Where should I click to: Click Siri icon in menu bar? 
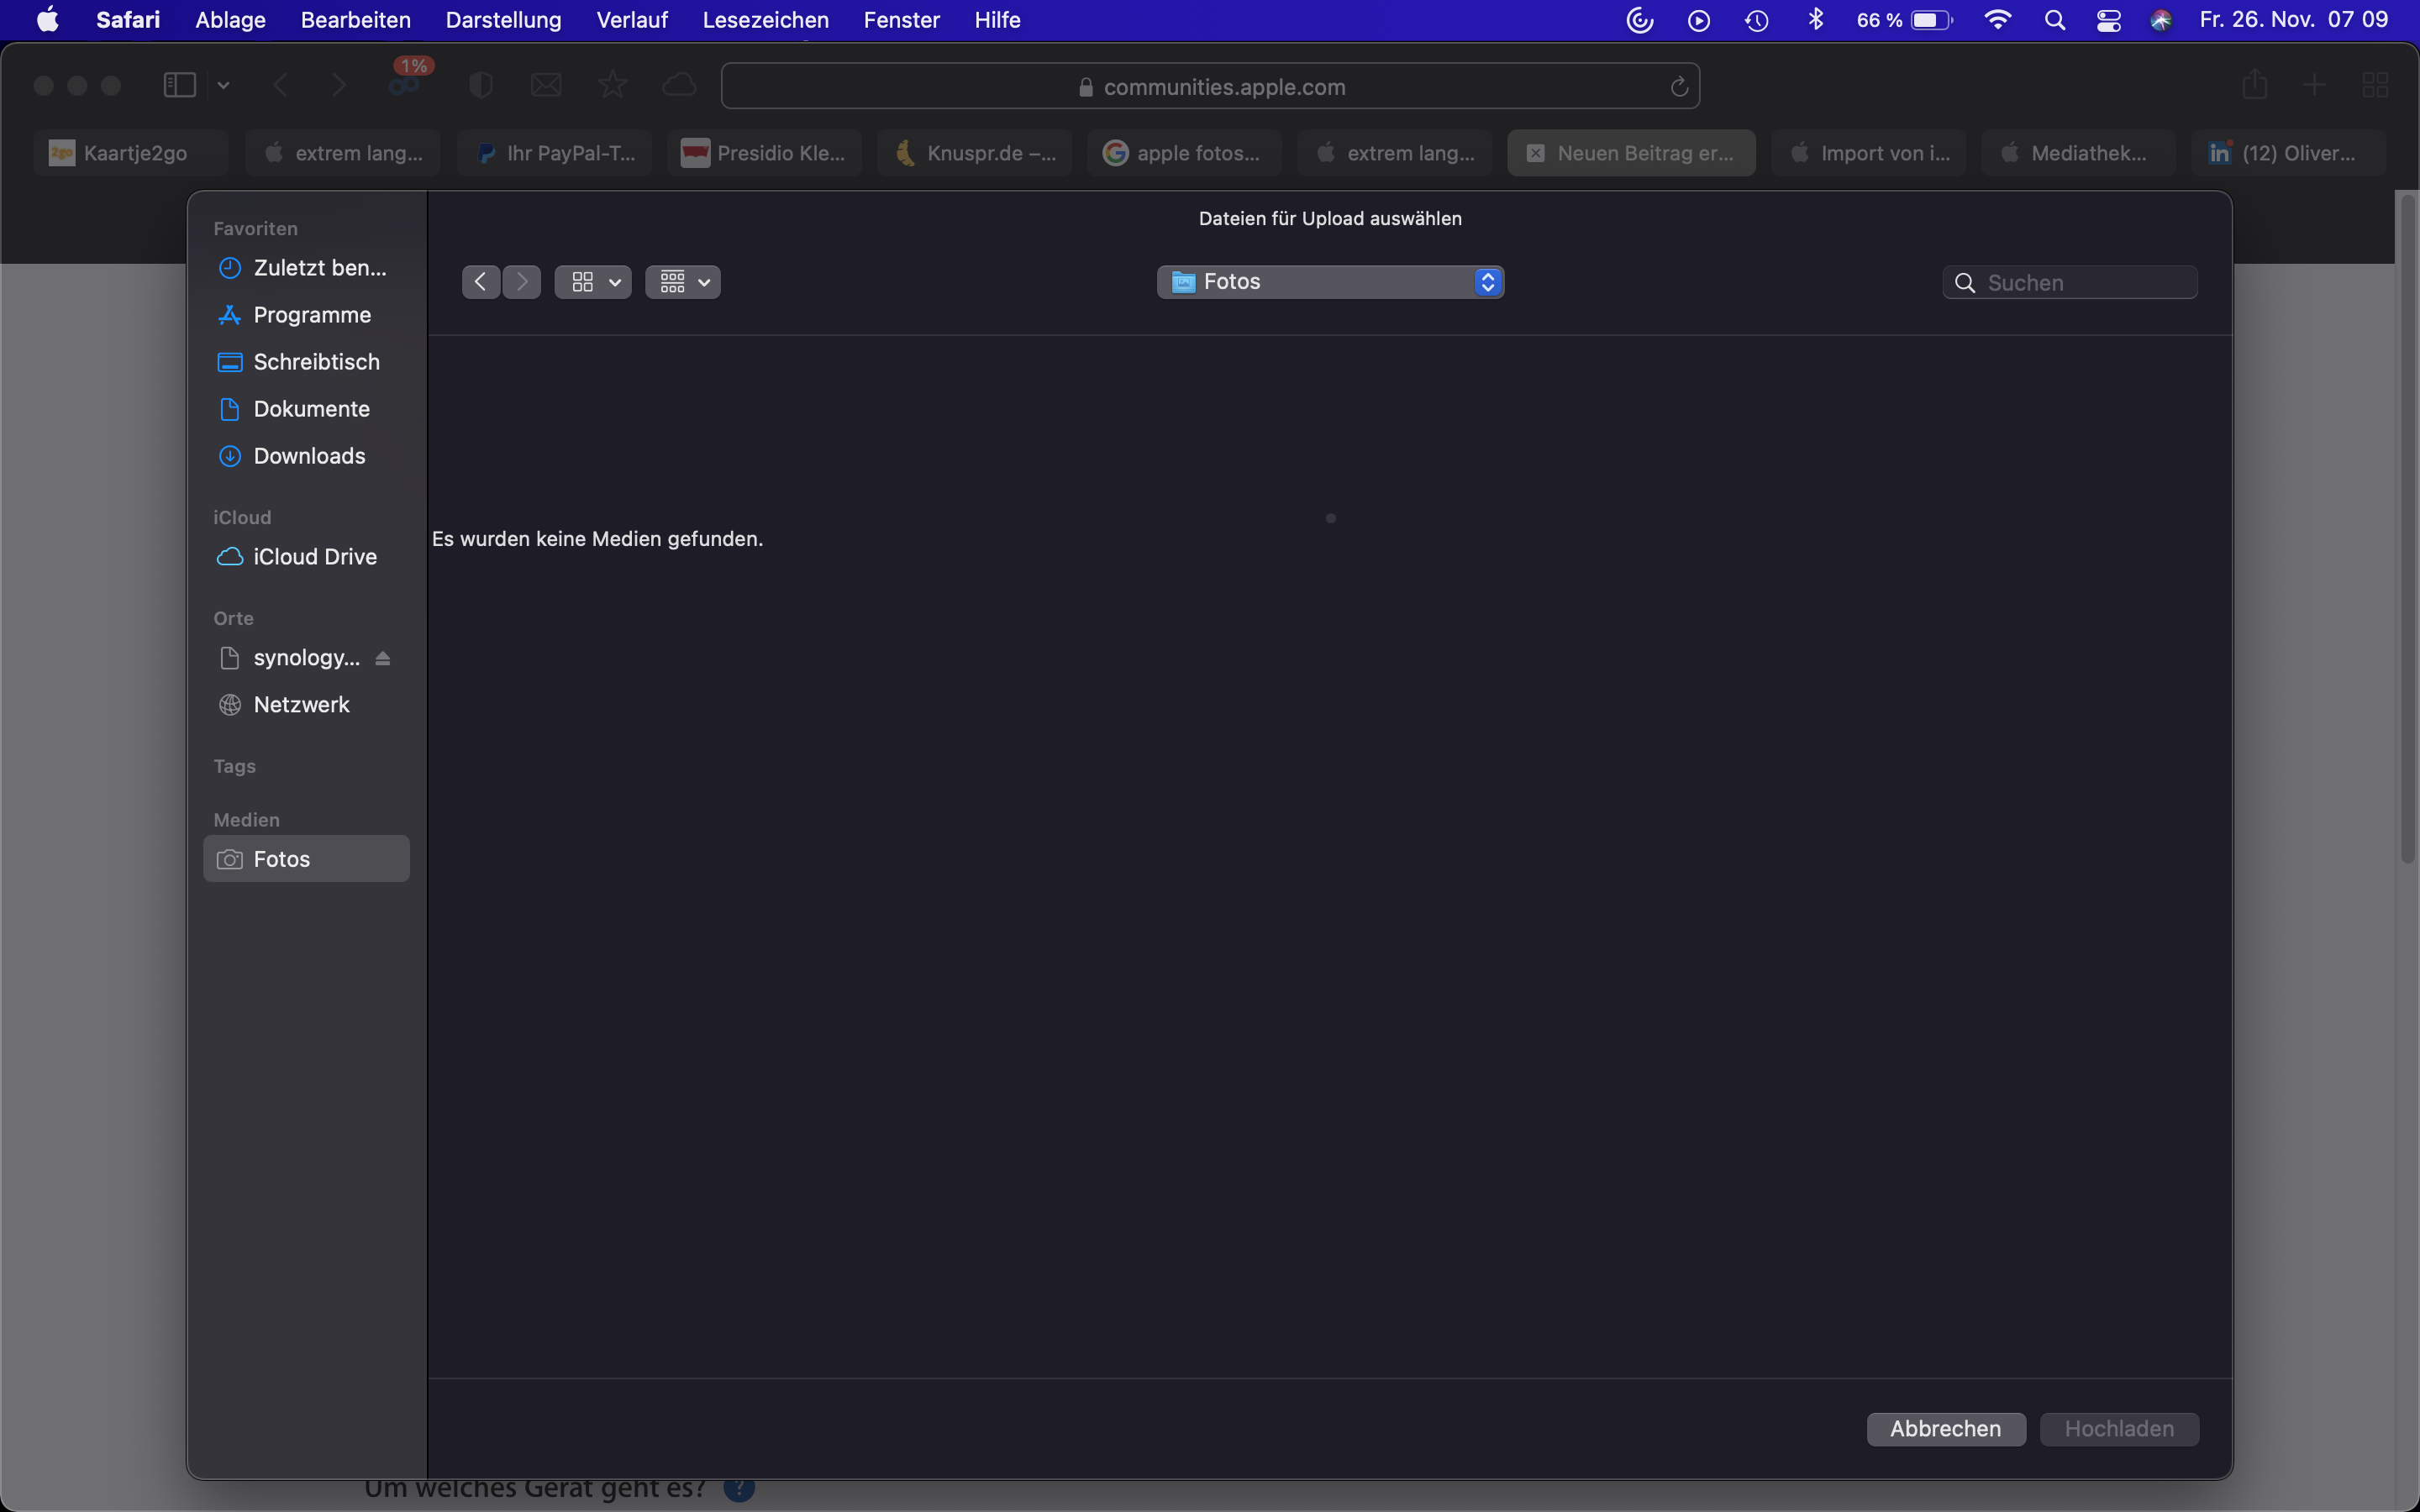pyautogui.click(x=2160, y=20)
